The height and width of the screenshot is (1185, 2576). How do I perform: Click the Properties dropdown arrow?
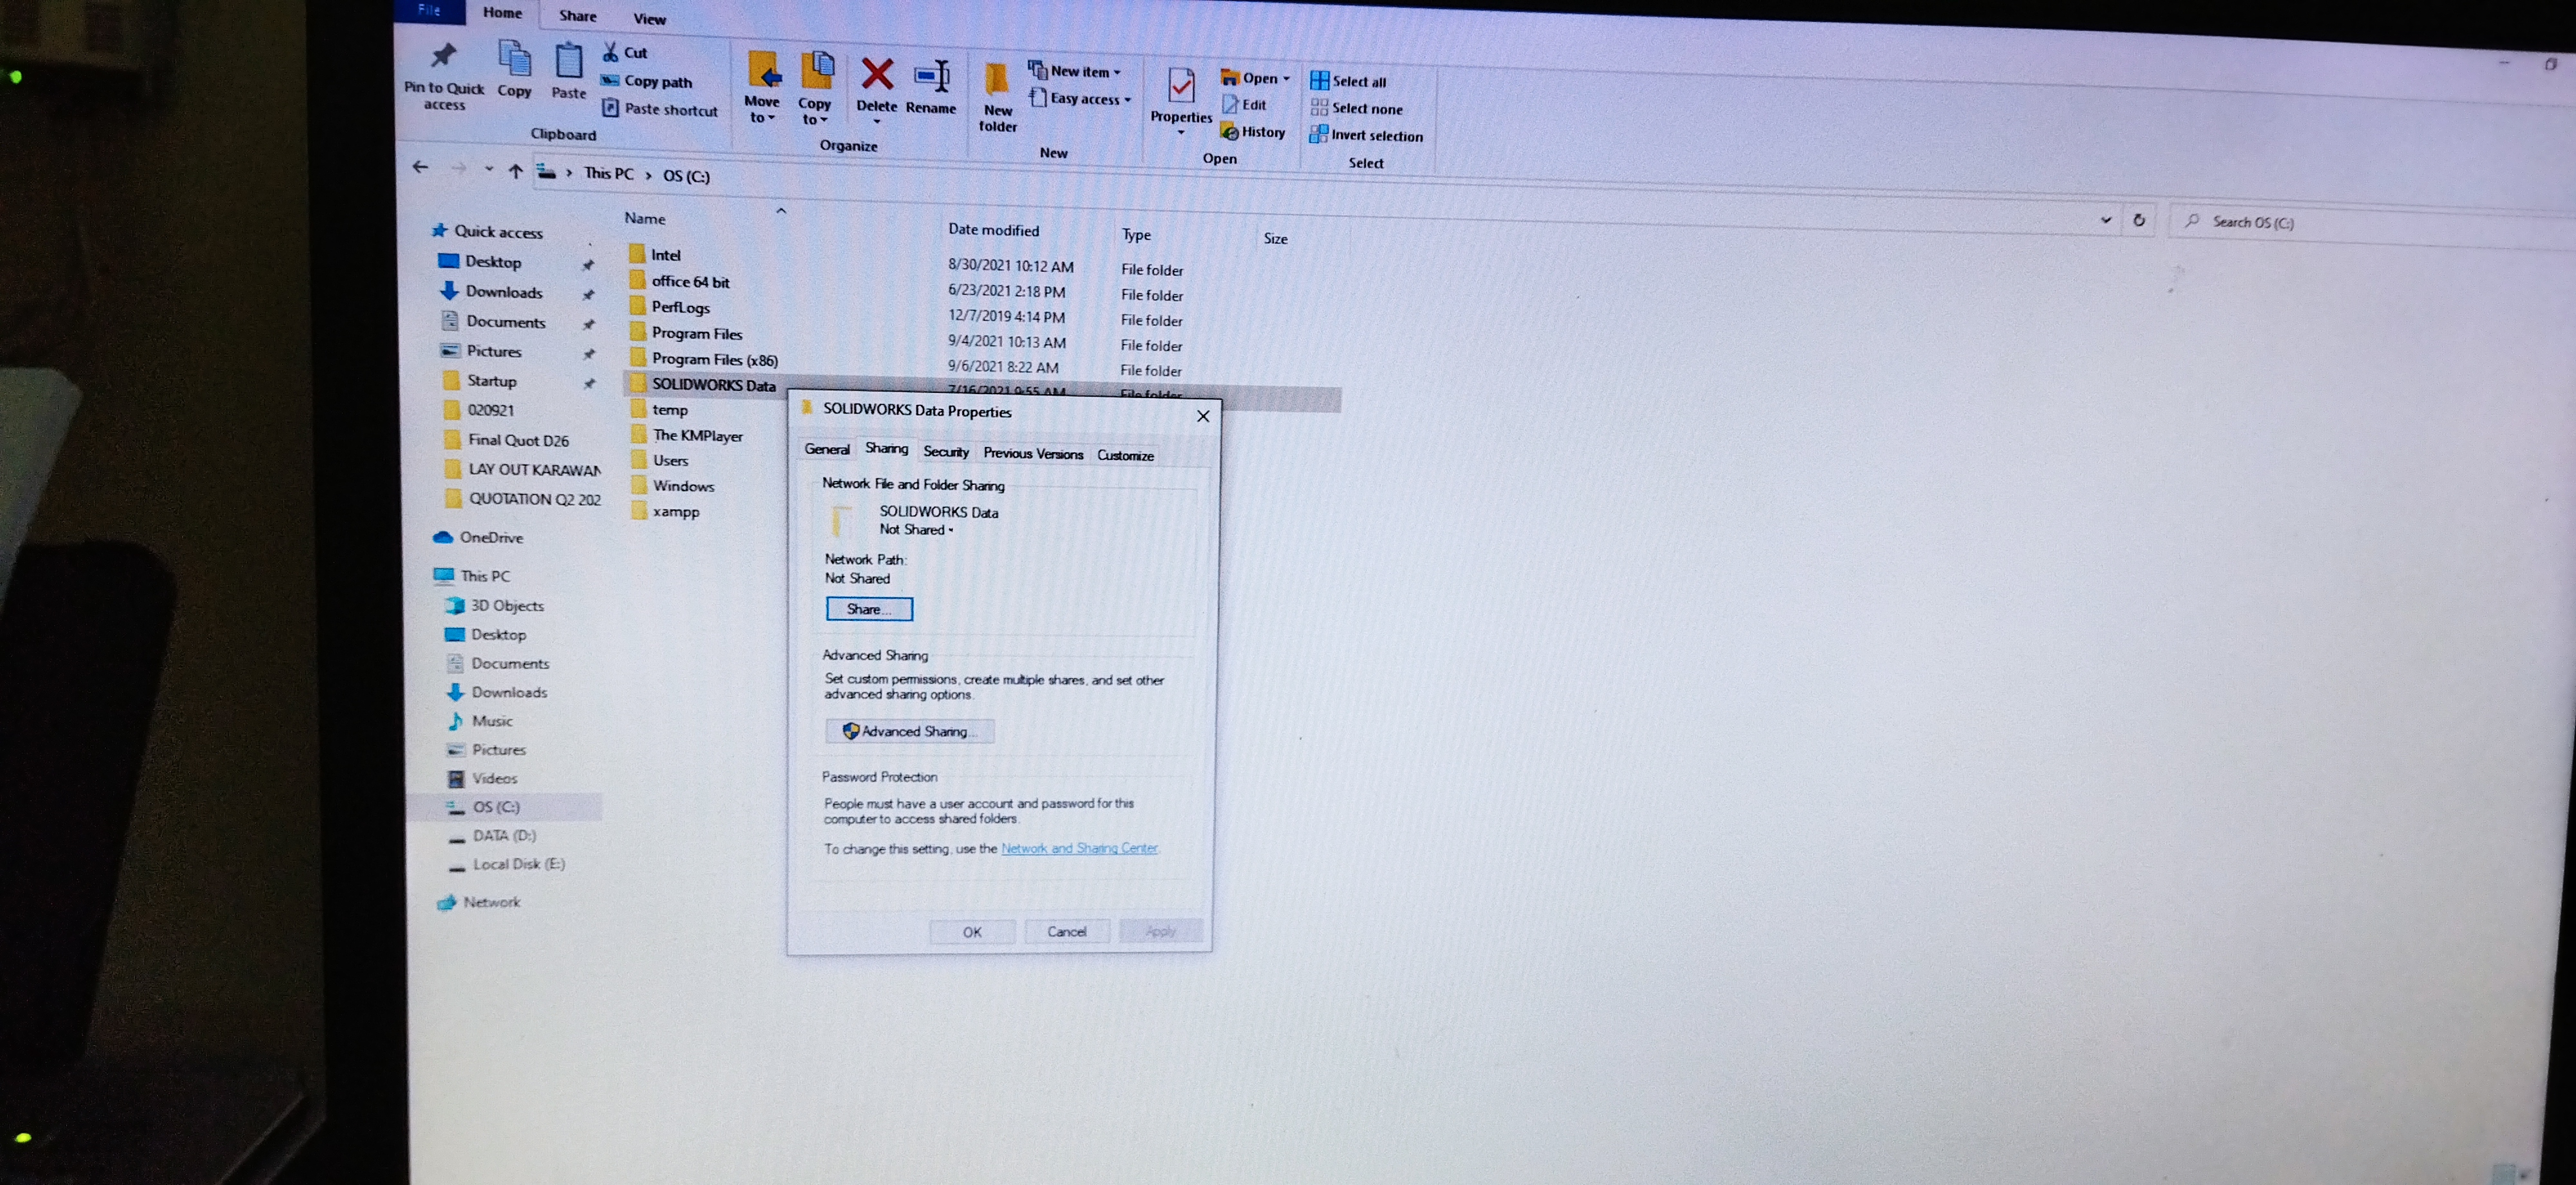coord(1181,133)
